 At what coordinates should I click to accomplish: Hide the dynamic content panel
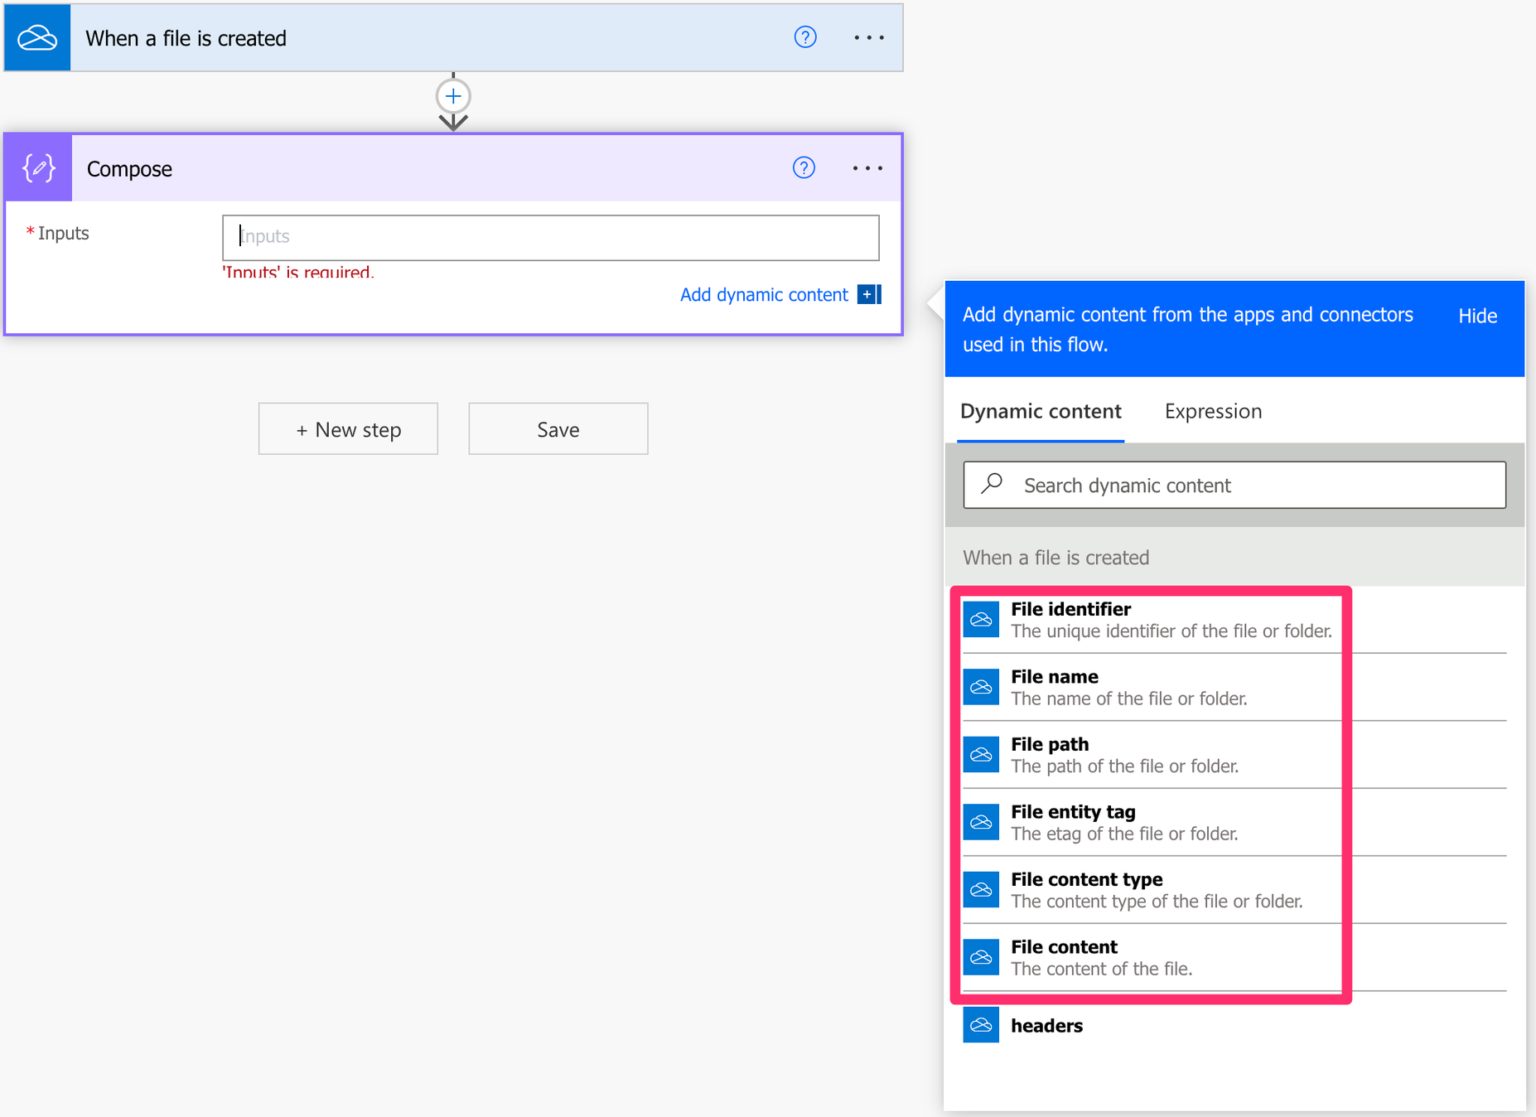coord(1477,315)
